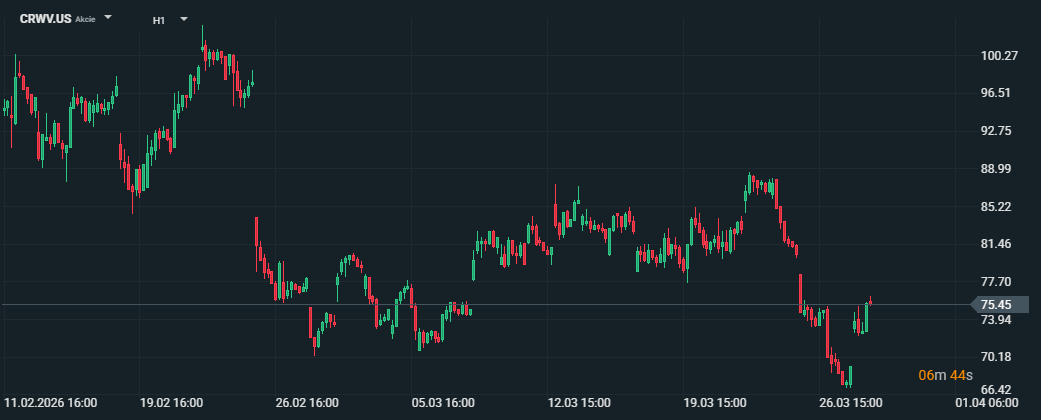The image size is (1041, 420).
Task: Click the 66.42 lowest price label
Action: pos(998,390)
